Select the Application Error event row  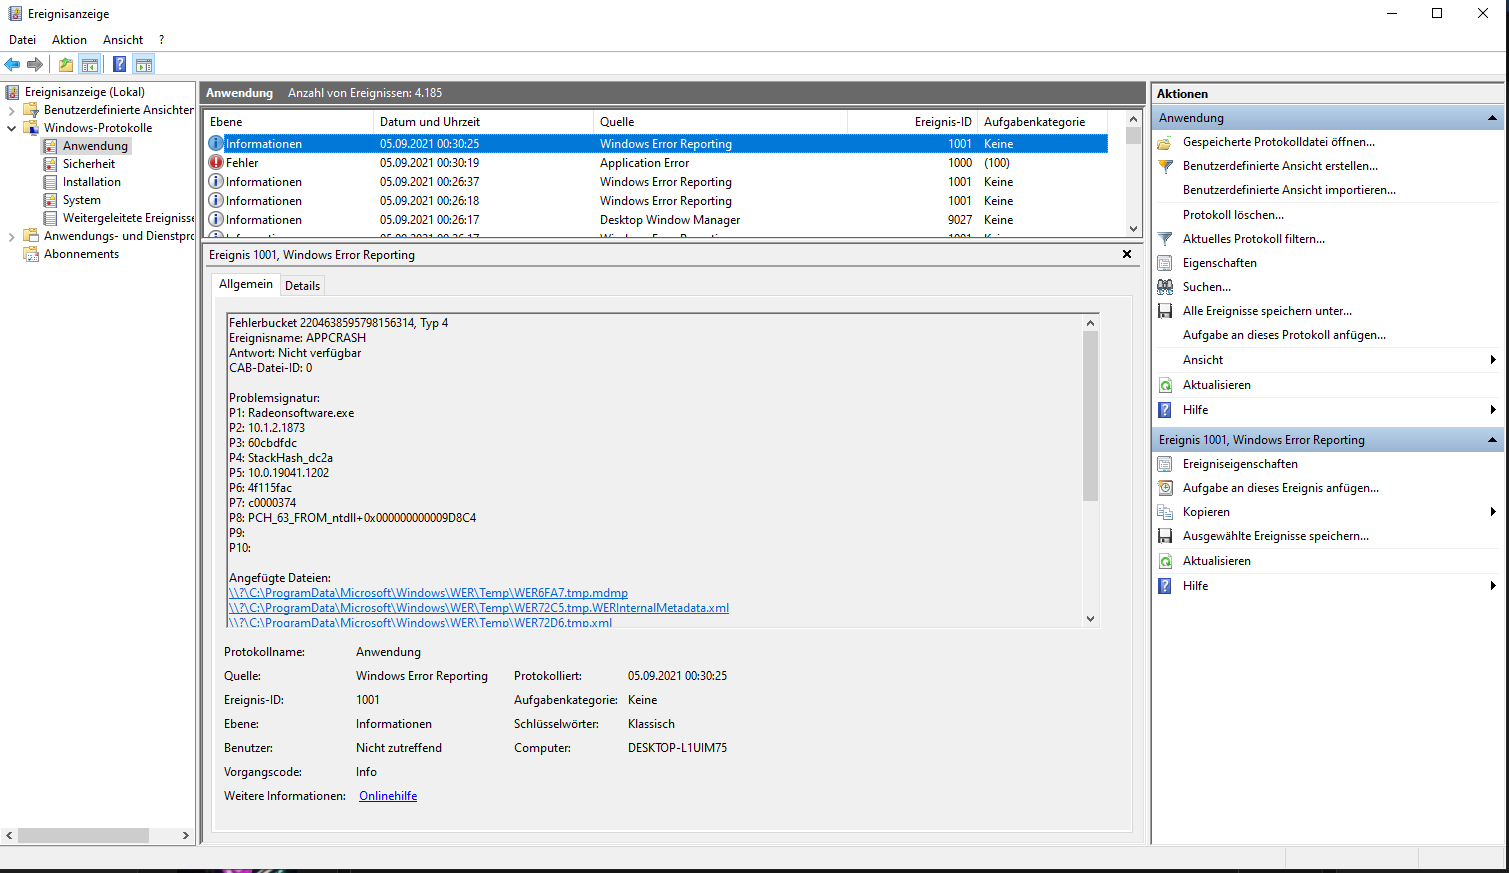click(x=657, y=163)
